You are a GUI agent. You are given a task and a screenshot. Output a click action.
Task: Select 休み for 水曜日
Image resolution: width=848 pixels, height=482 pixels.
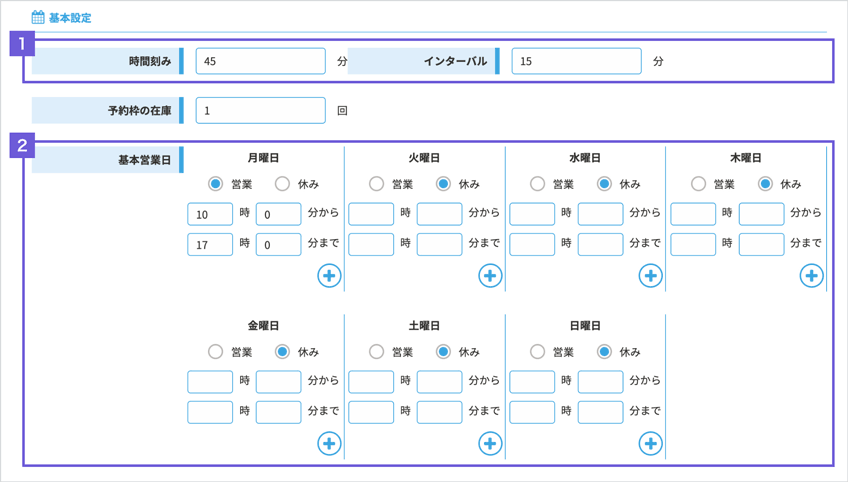[604, 184]
